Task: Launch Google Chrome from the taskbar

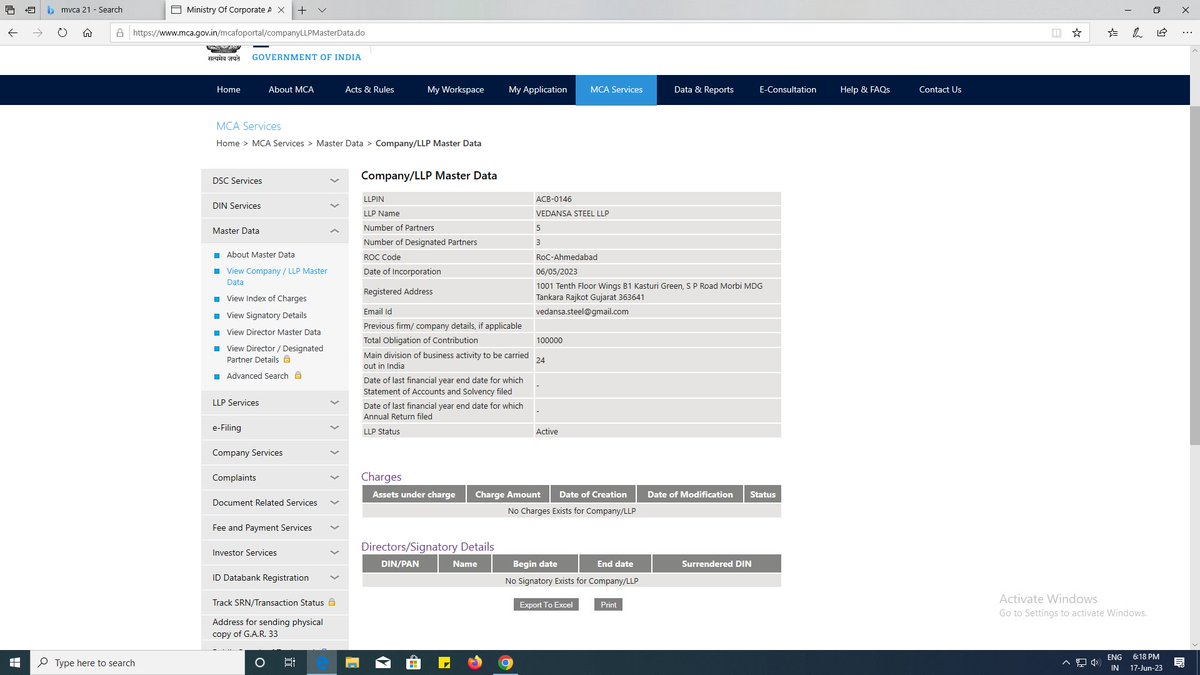Action: pos(505,662)
